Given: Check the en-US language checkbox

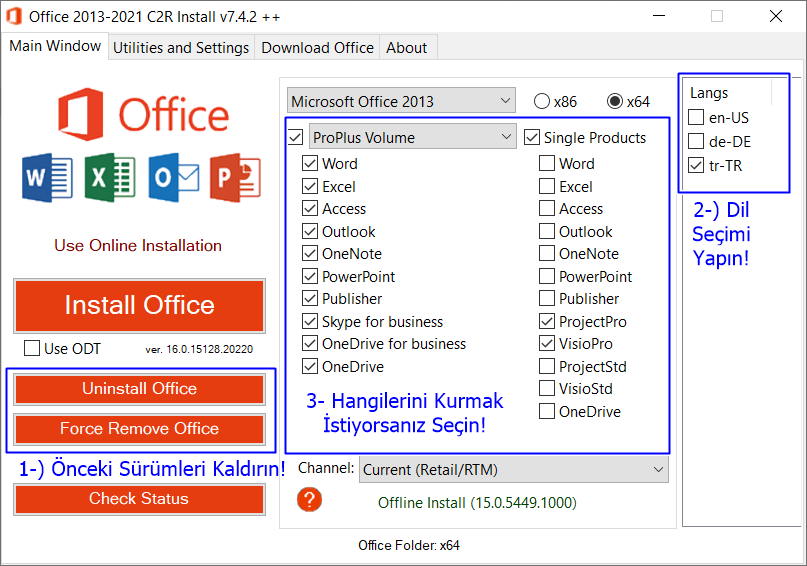Looking at the screenshot, I should 696,118.
